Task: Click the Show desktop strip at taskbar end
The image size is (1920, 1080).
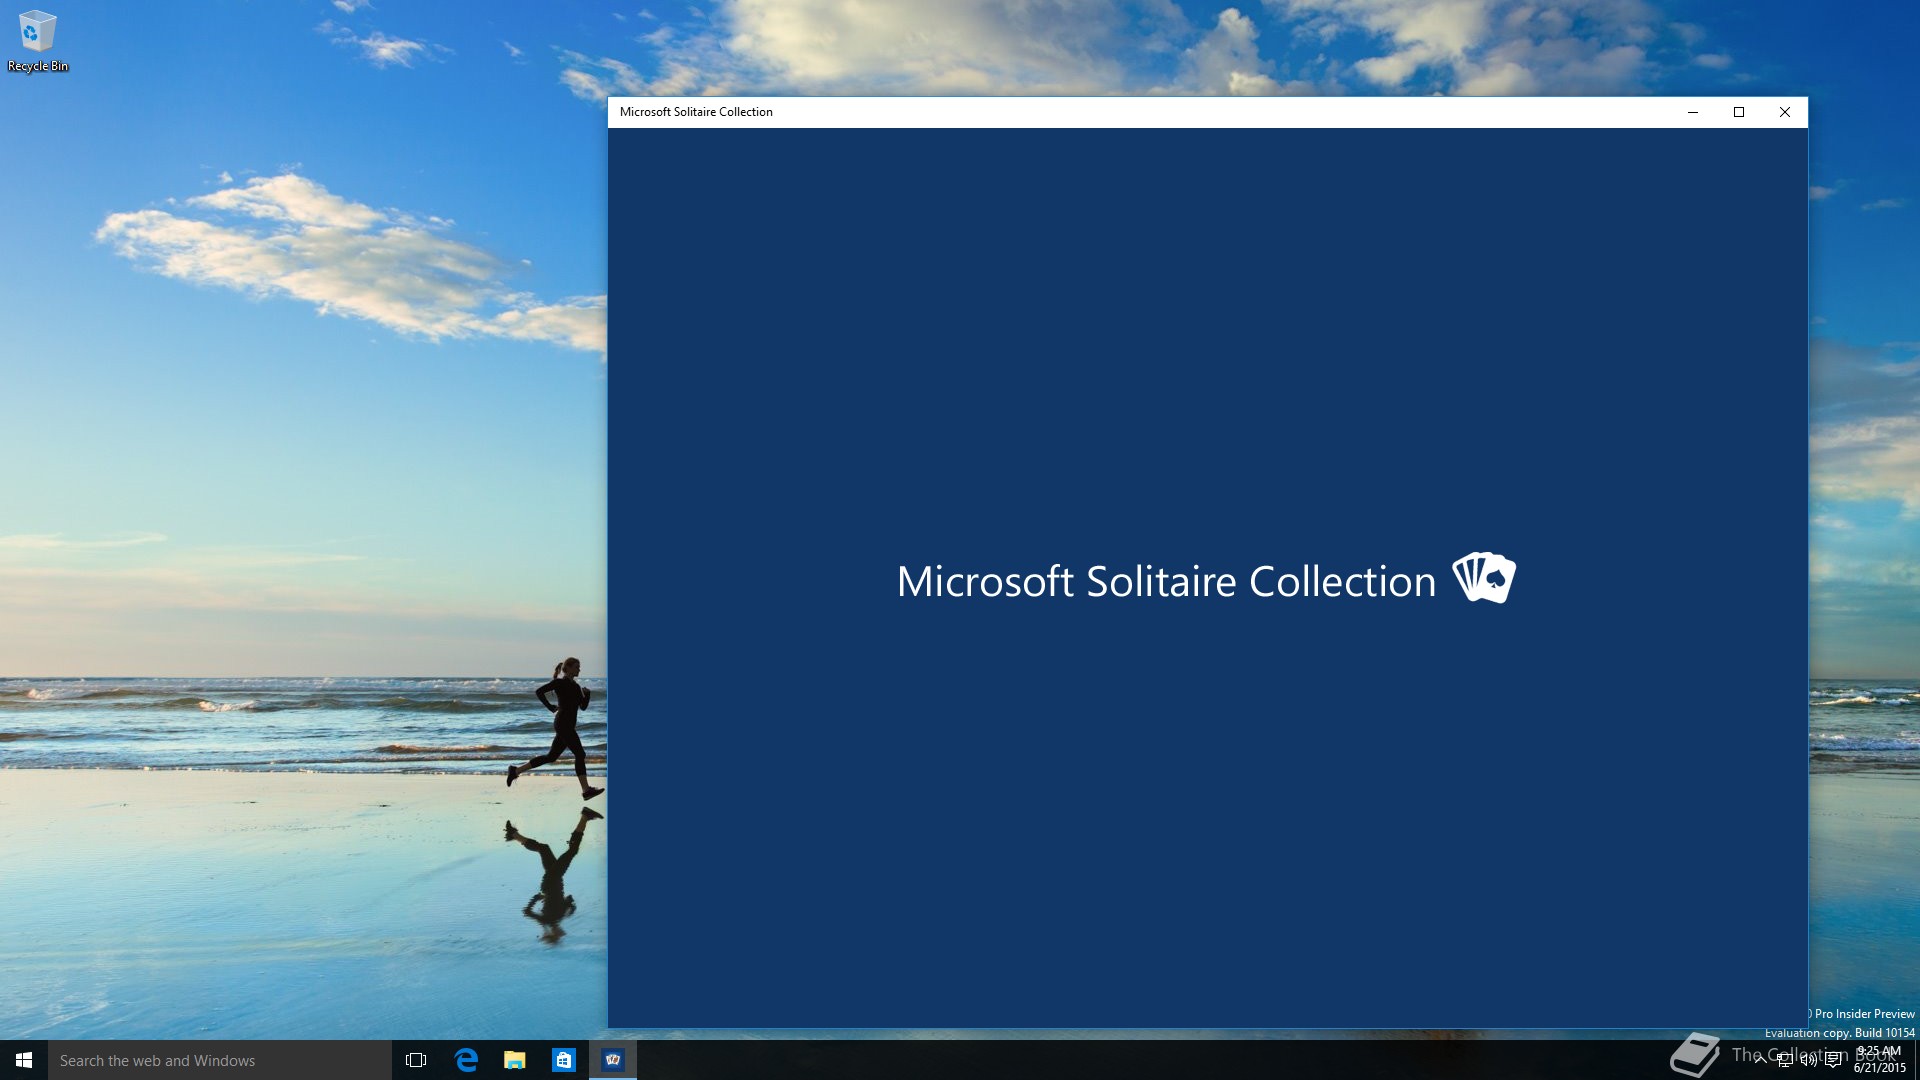Action: coord(1916,1060)
